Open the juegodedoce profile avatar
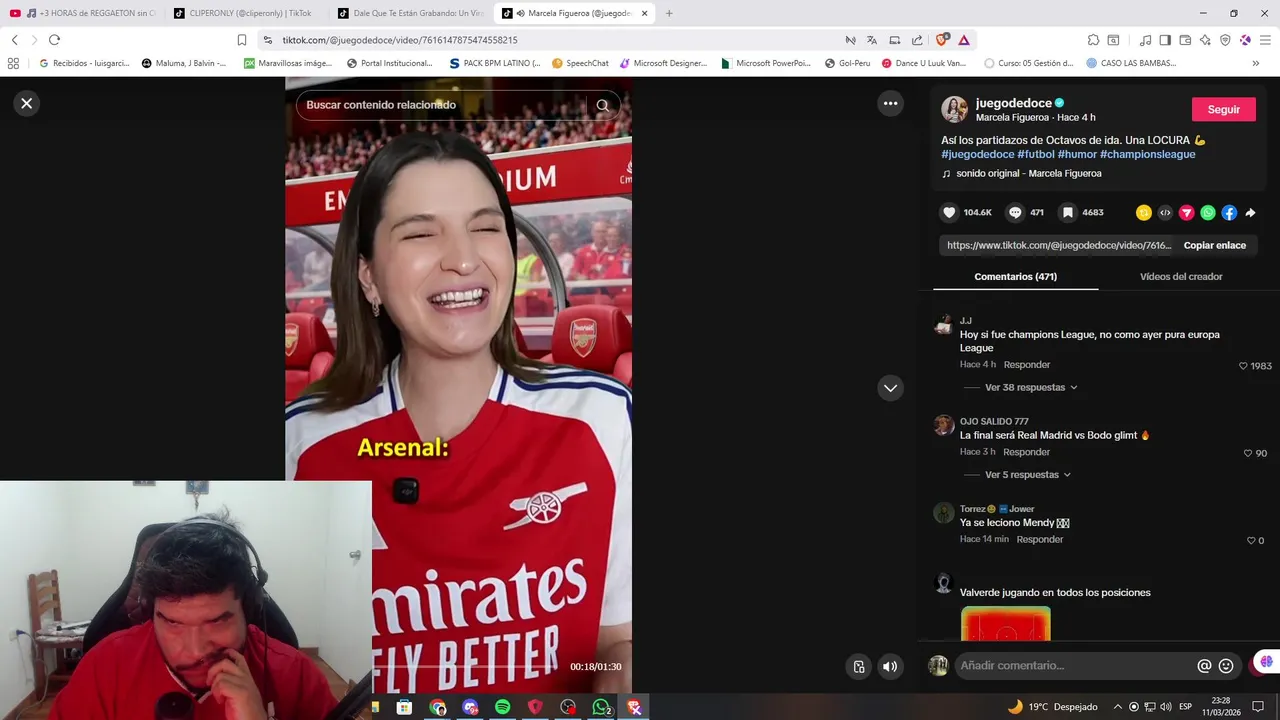Image resolution: width=1280 pixels, height=720 pixels. 955,109
